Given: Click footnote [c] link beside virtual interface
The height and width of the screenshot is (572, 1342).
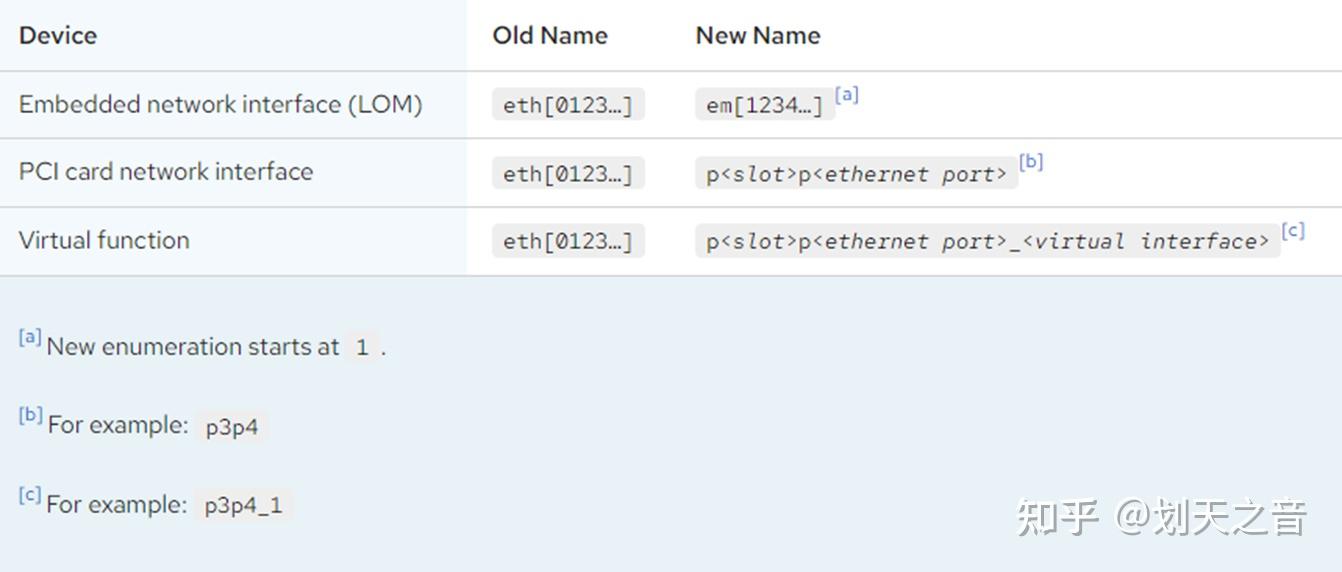Looking at the screenshot, I should pyautogui.click(x=1293, y=231).
